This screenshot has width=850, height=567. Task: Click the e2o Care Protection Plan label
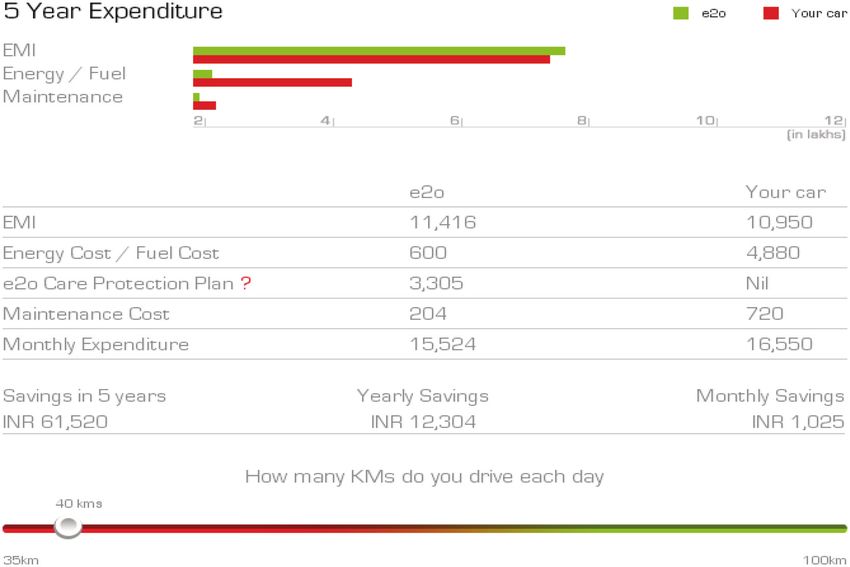pos(117,283)
